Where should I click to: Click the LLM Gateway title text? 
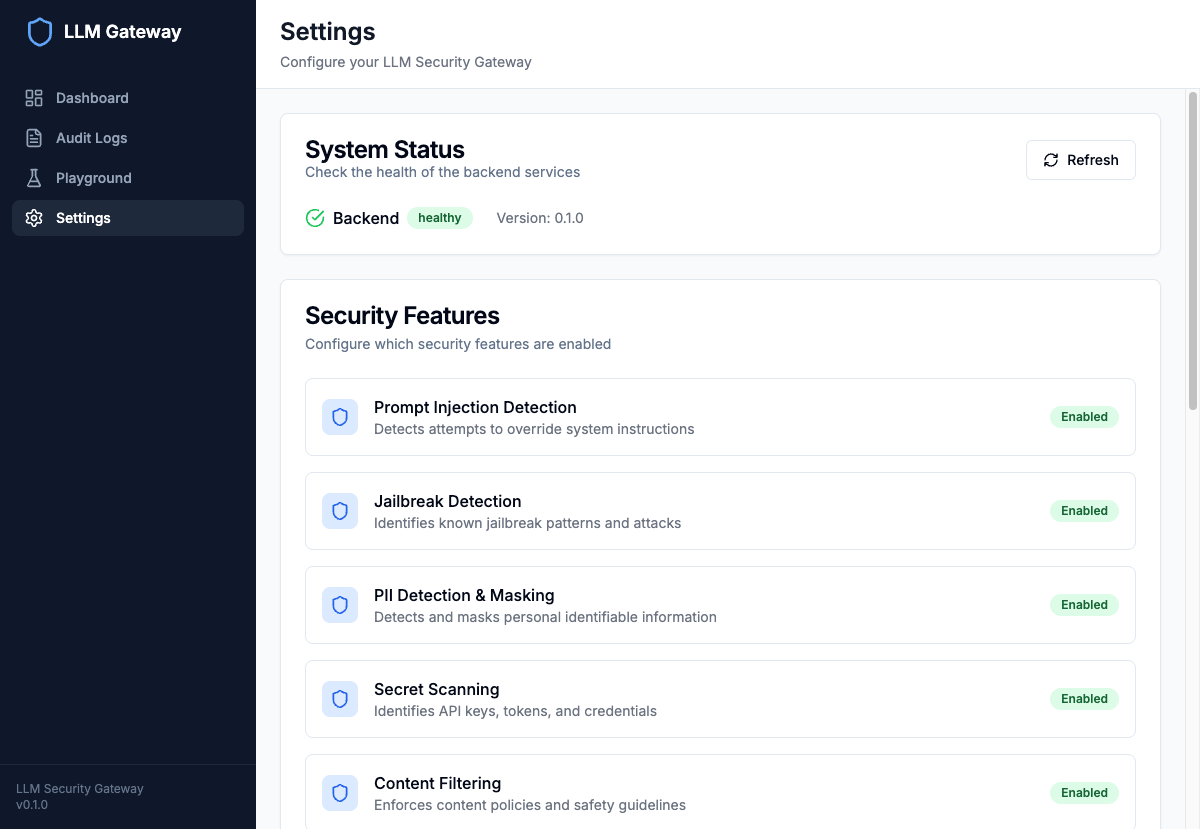(x=123, y=32)
